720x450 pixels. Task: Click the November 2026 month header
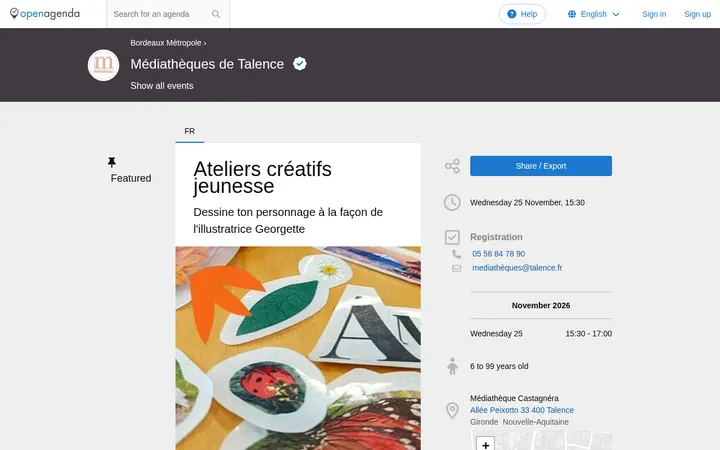click(x=541, y=305)
